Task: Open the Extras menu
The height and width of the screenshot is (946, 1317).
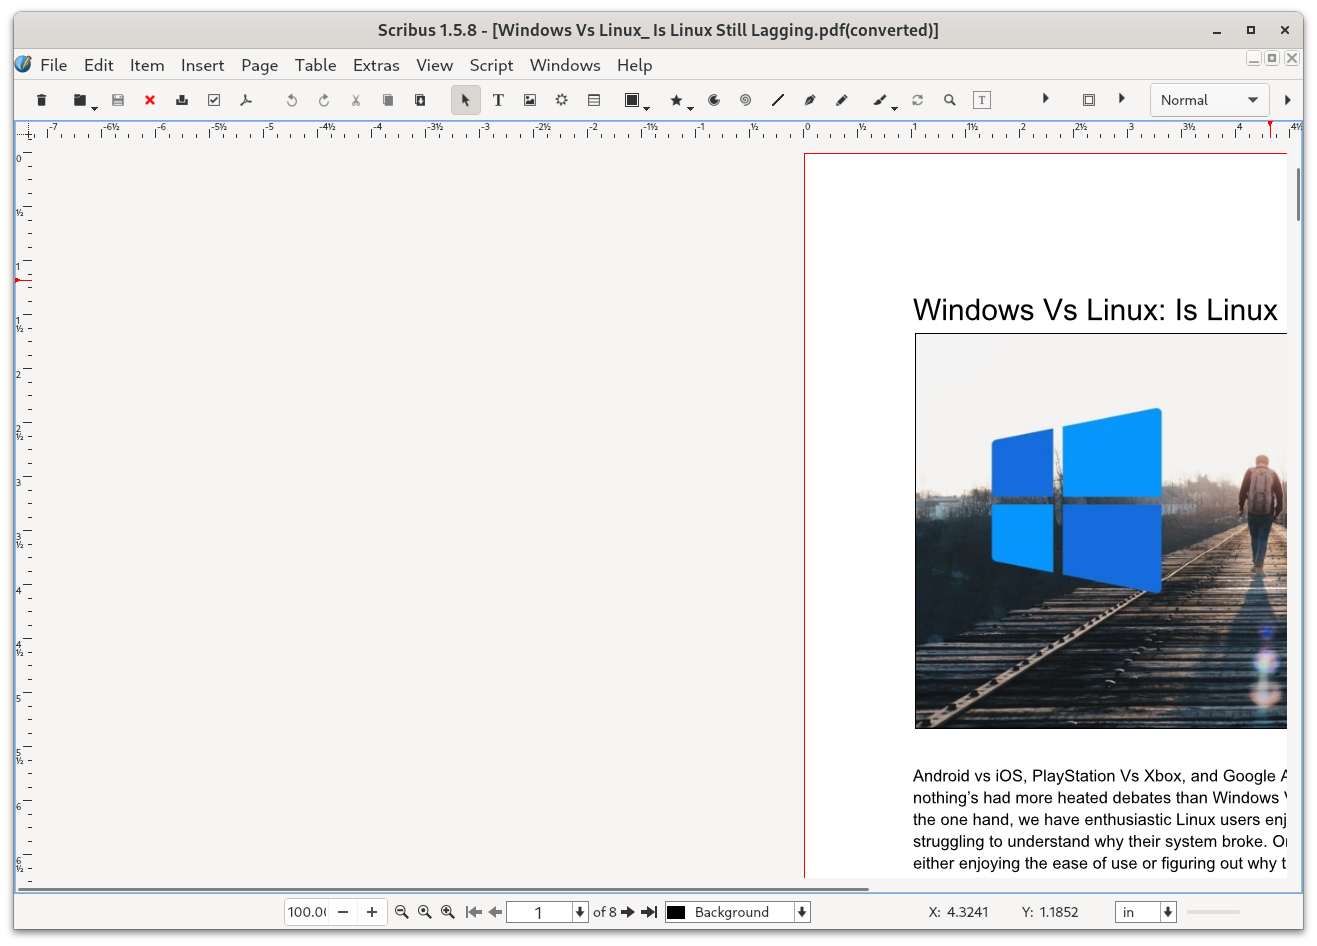Action: (x=376, y=65)
